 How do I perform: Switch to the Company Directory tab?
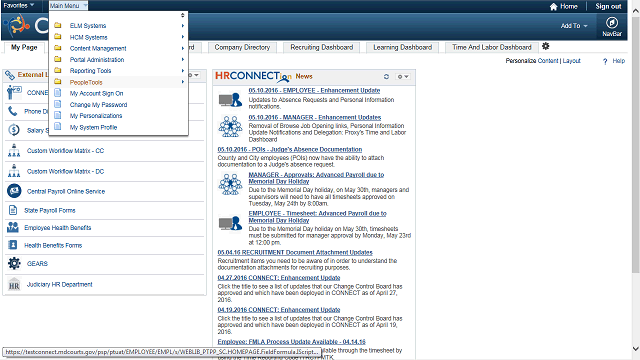pos(242,47)
